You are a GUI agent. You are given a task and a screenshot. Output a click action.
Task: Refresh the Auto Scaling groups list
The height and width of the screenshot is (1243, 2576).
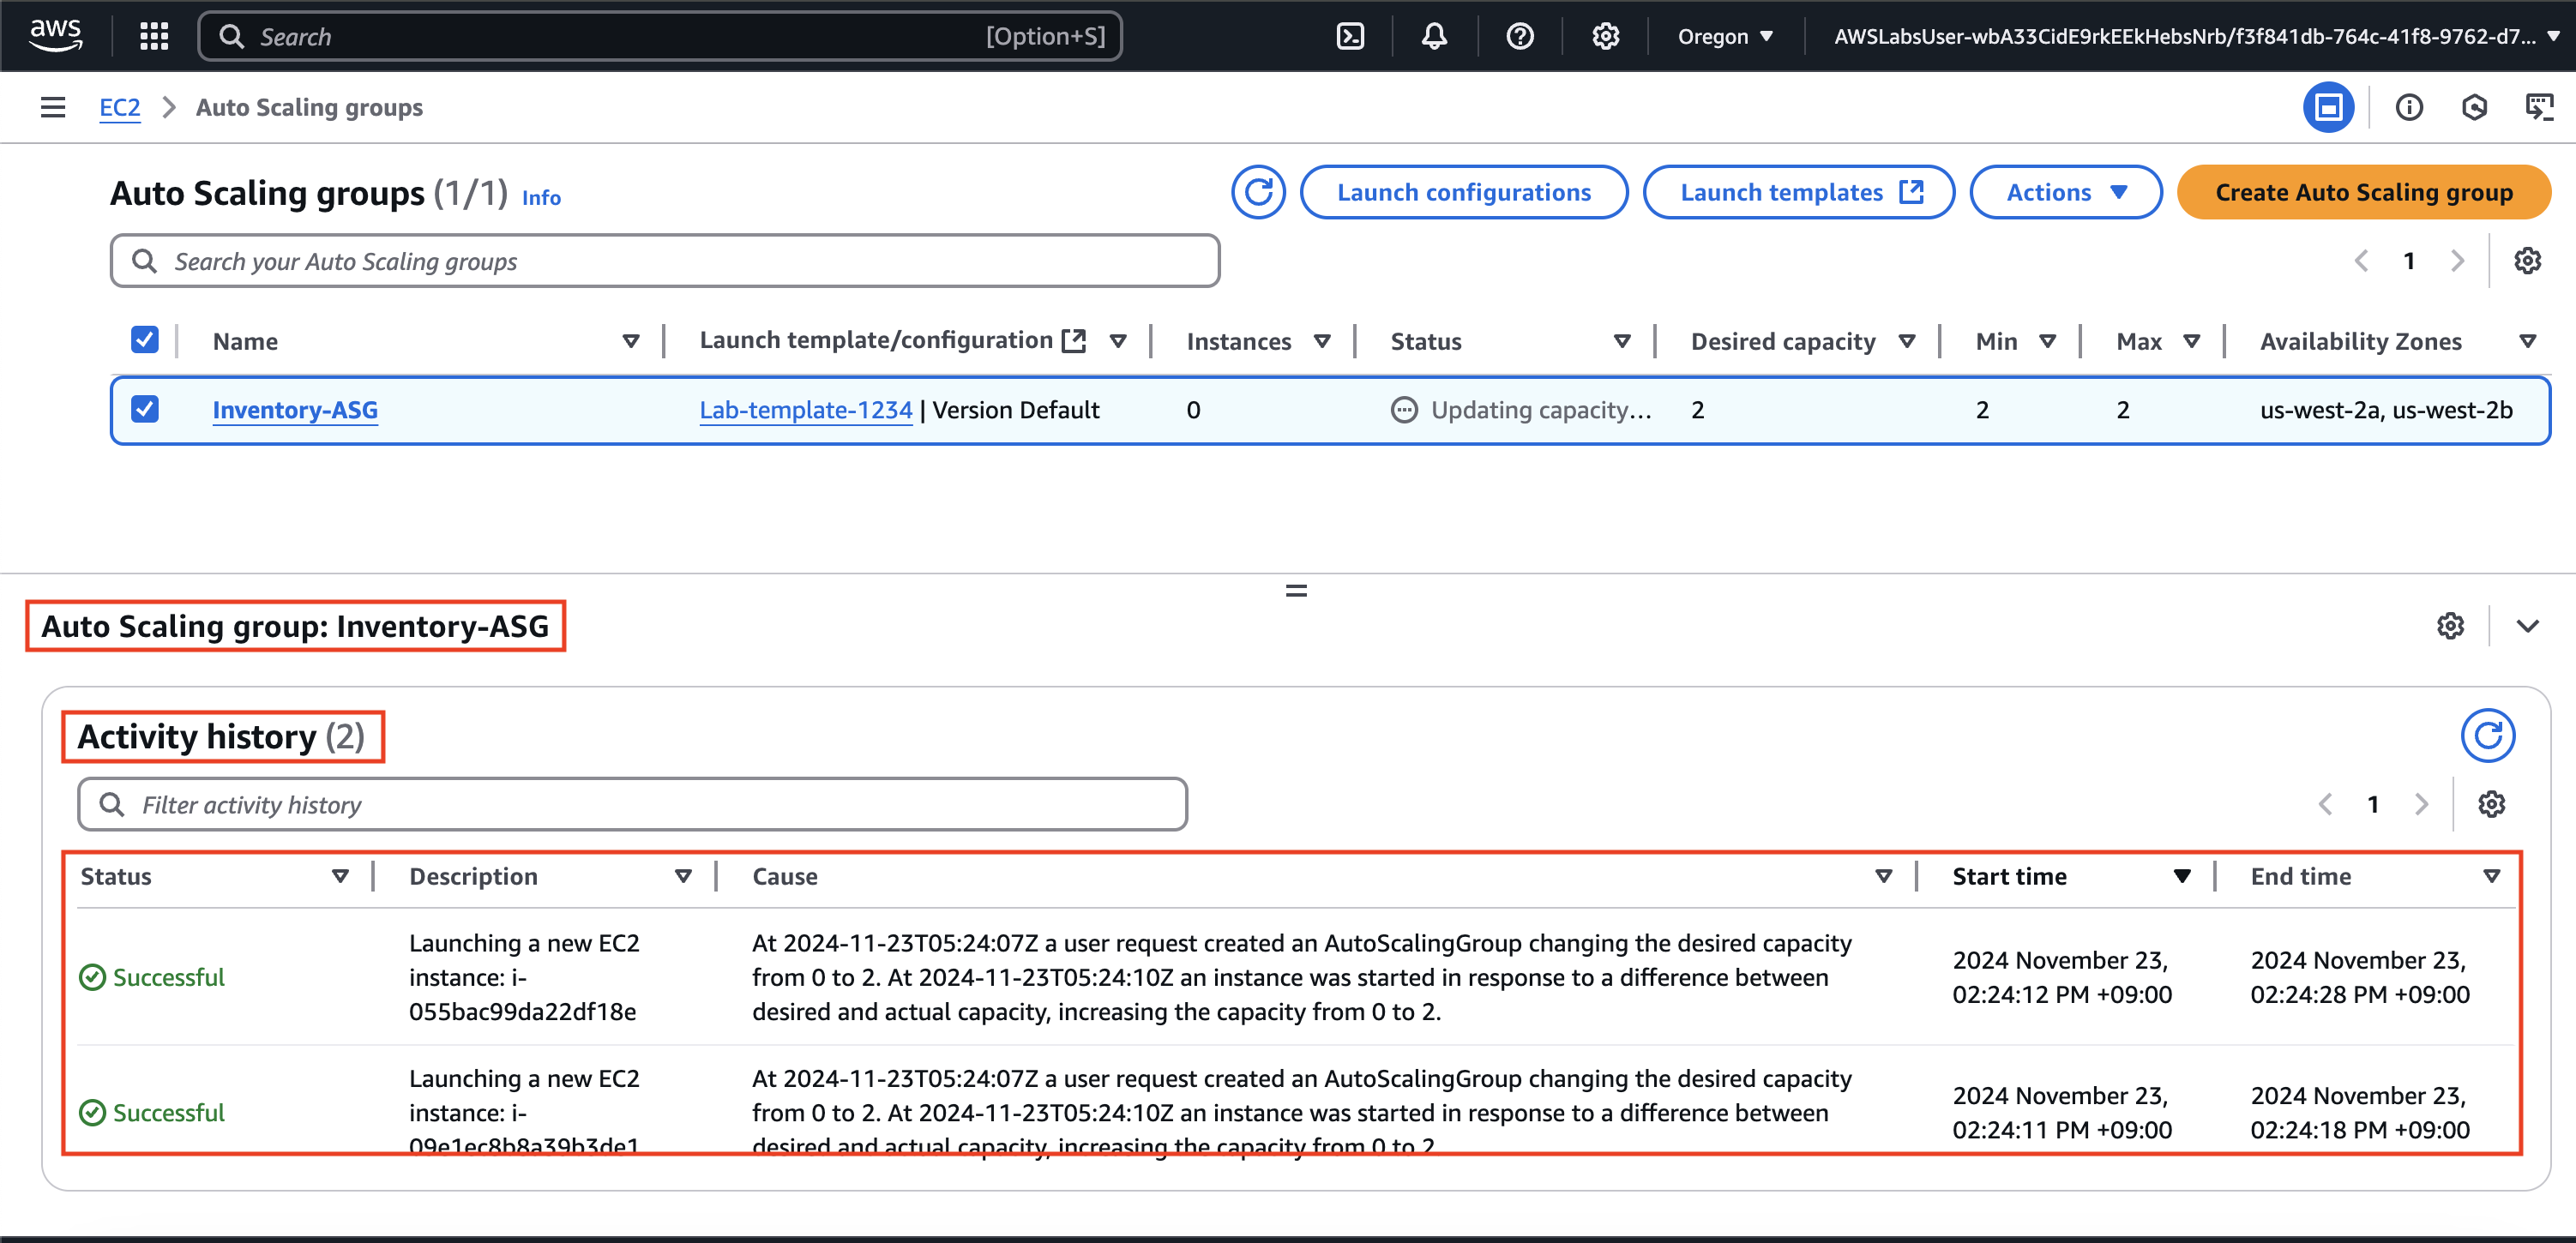(1258, 192)
